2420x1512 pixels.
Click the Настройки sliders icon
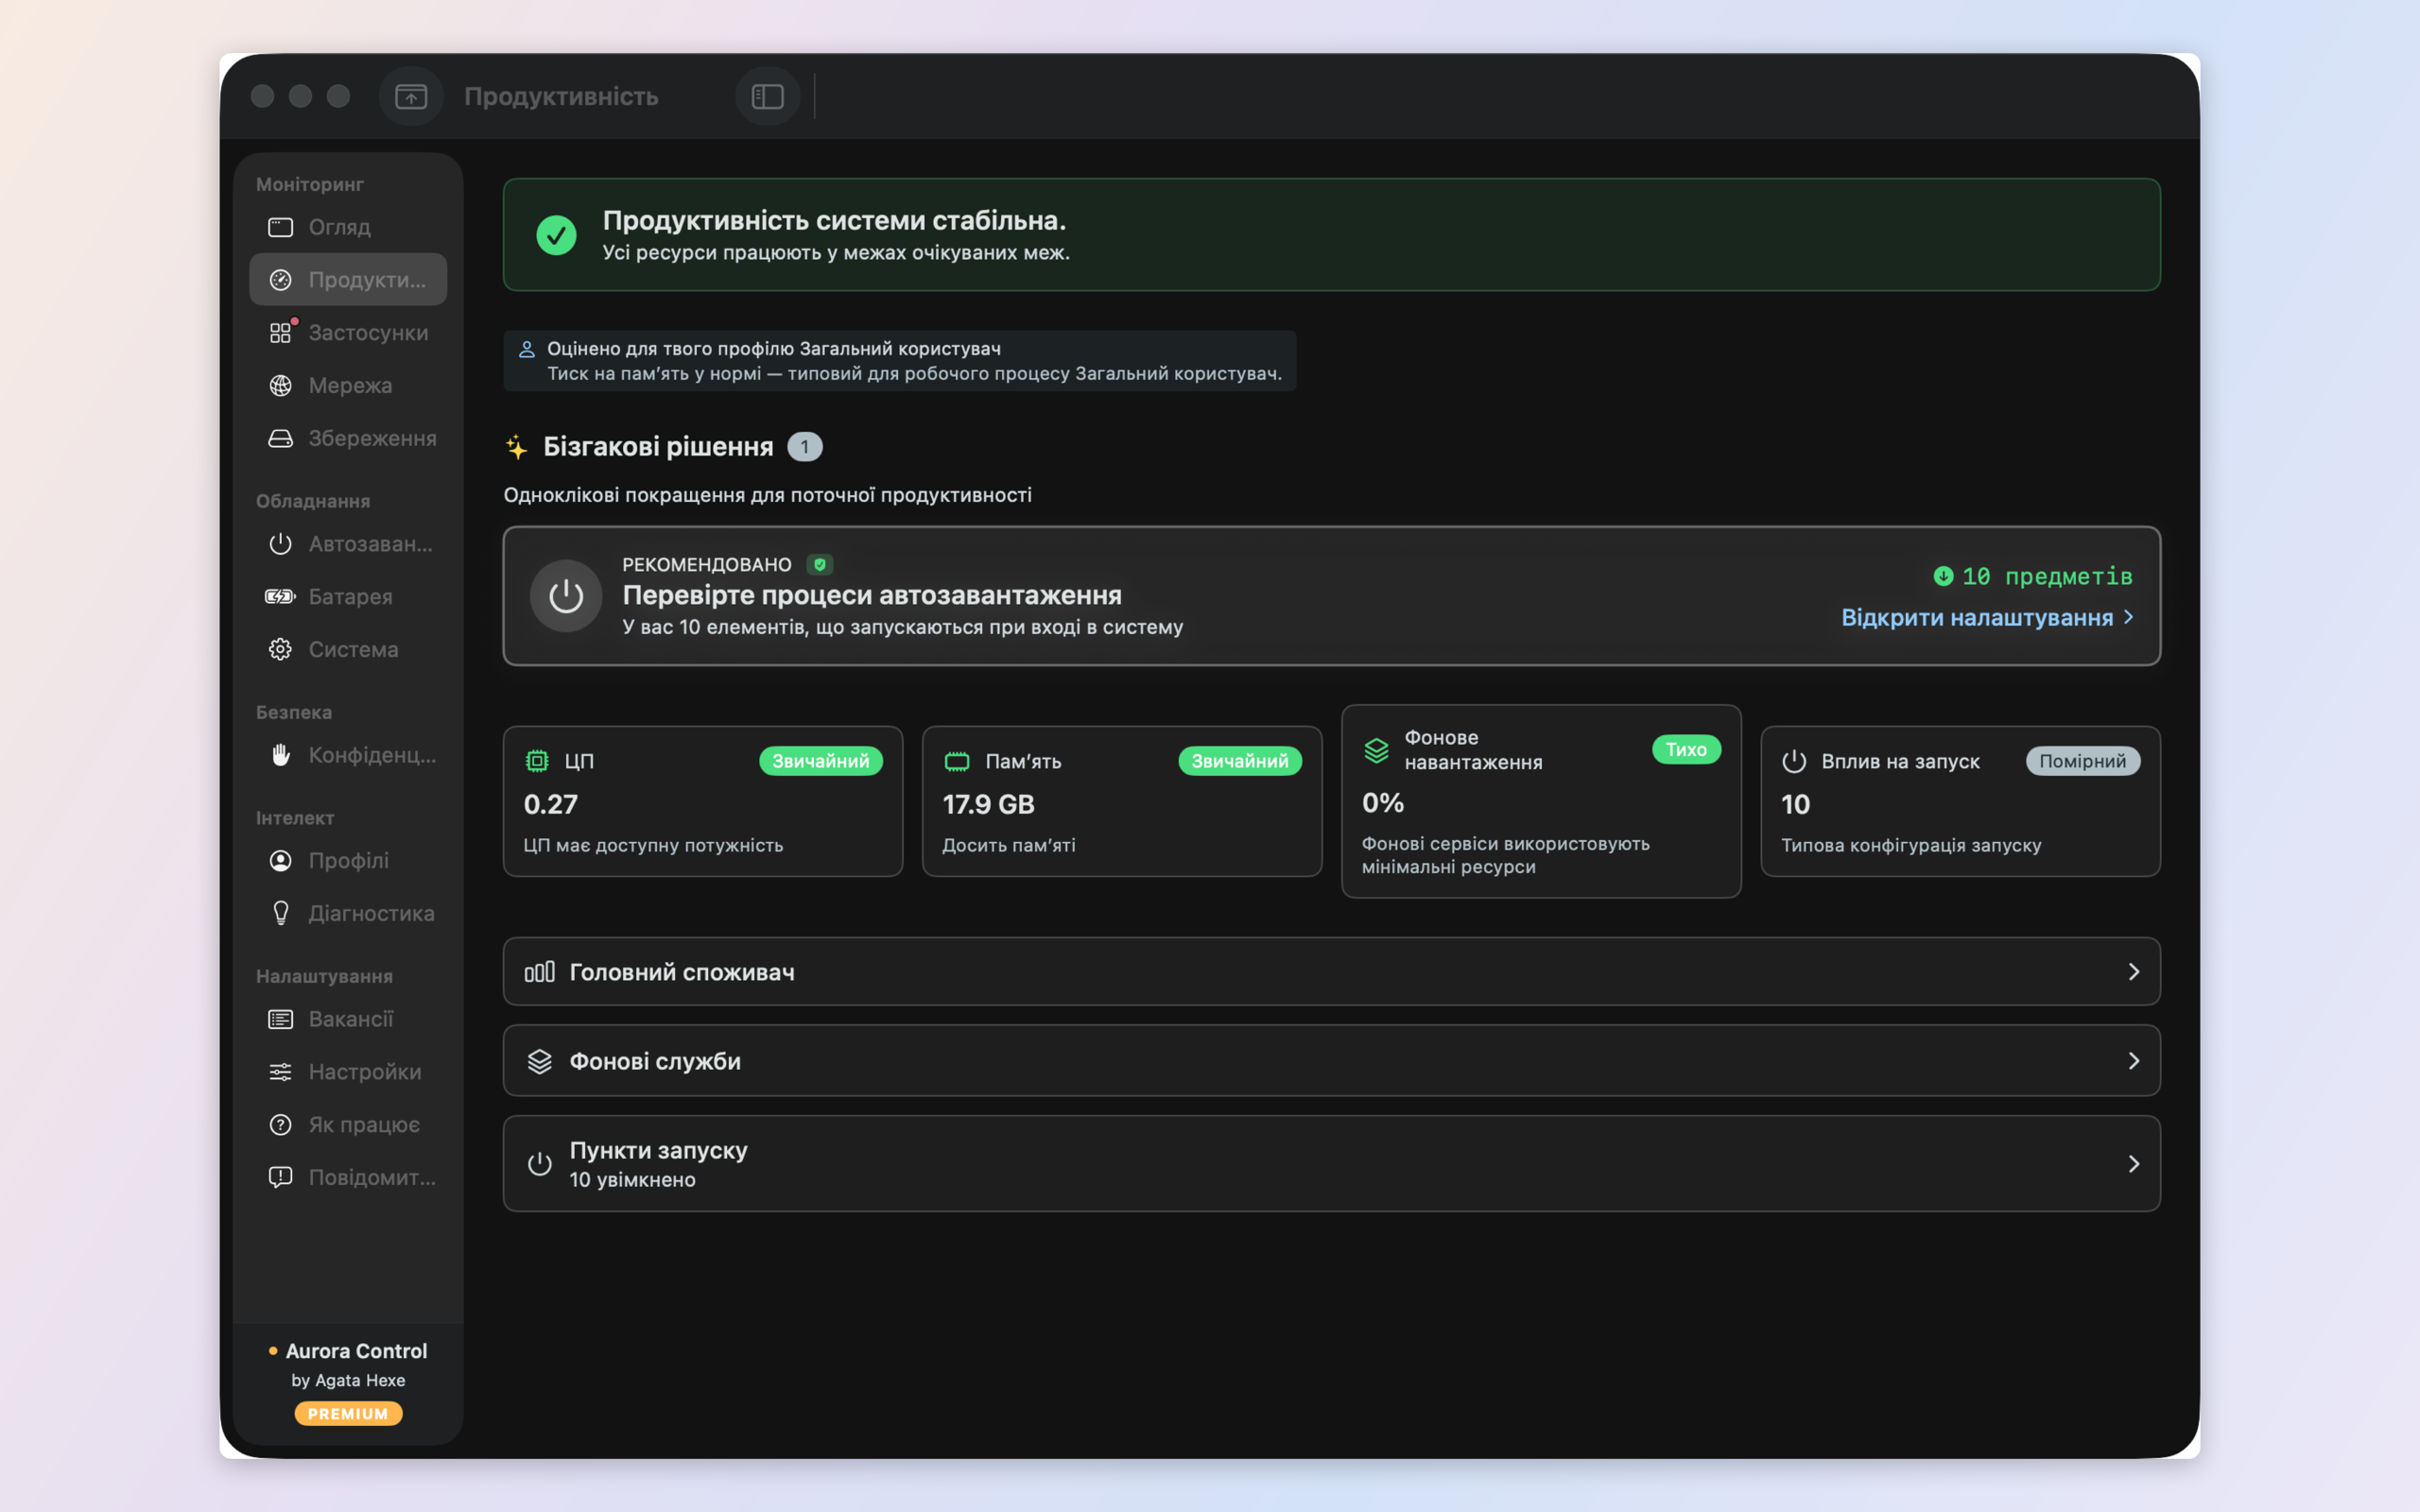(x=280, y=1072)
